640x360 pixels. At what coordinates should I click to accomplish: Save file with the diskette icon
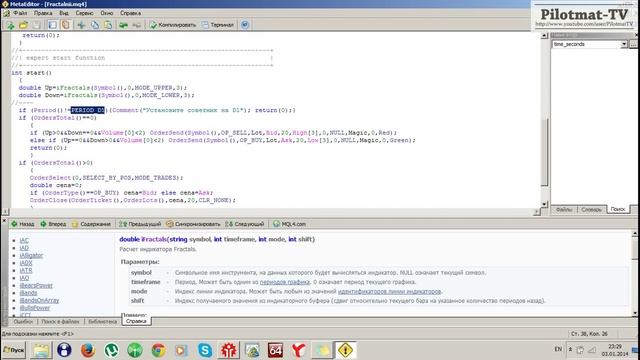tap(36, 25)
